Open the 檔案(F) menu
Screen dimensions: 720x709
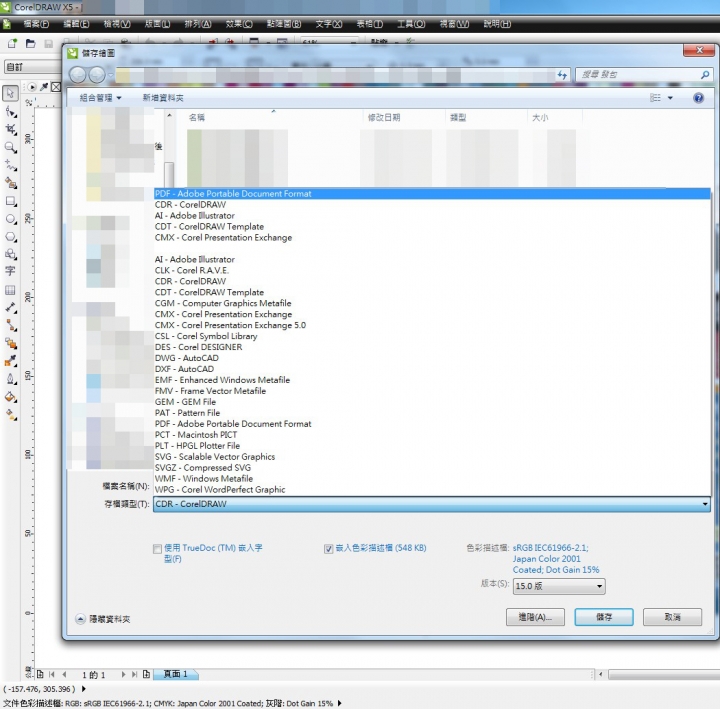[36, 24]
